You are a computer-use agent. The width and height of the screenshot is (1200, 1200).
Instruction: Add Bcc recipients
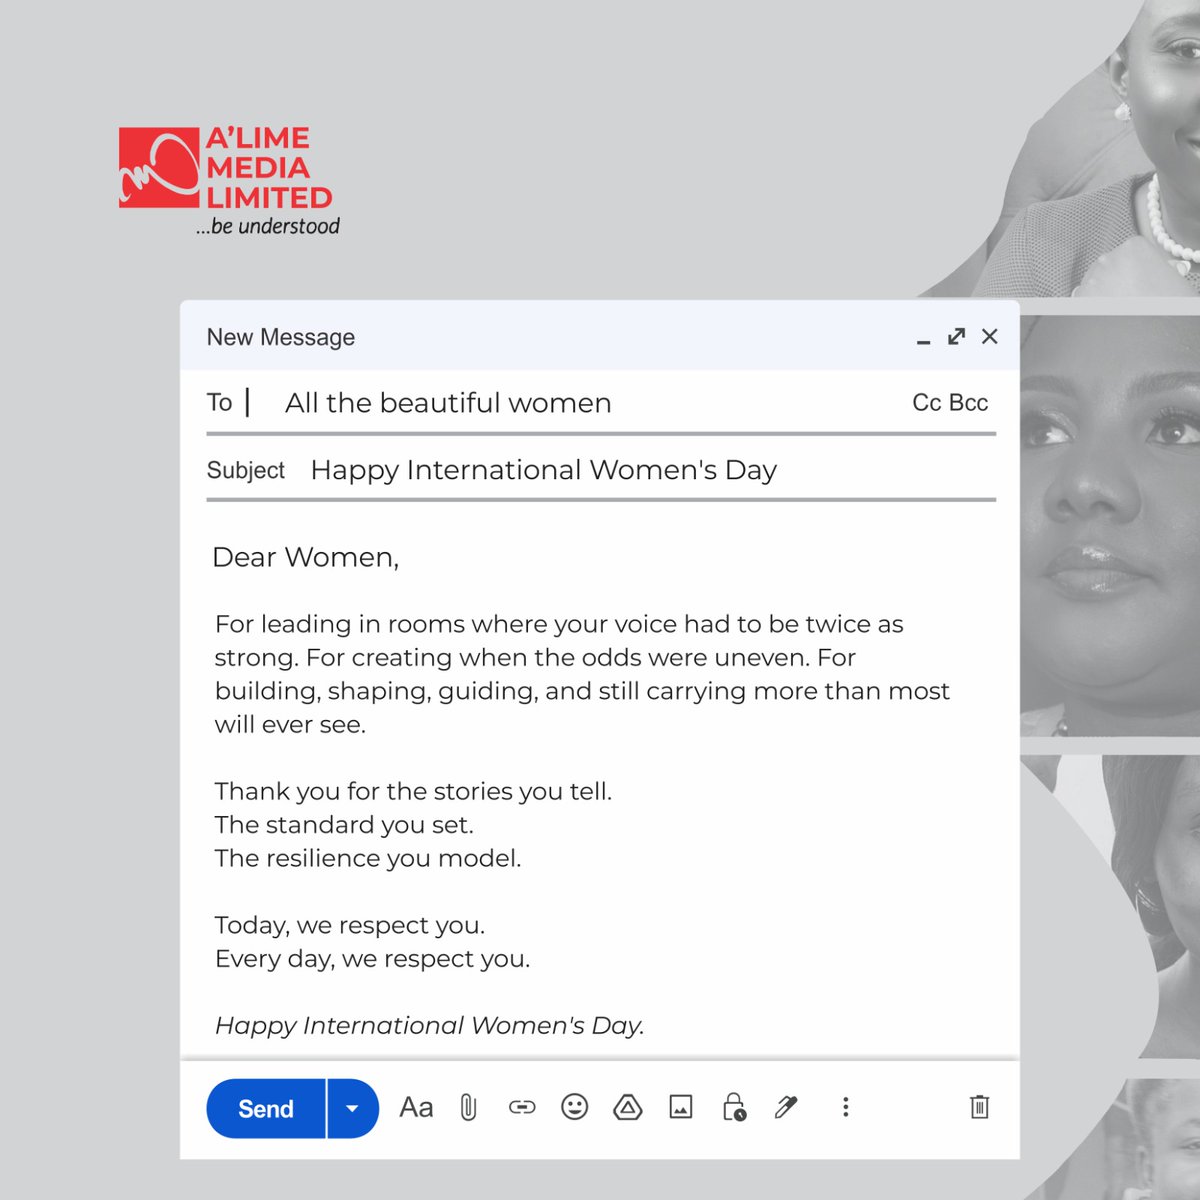[968, 403]
